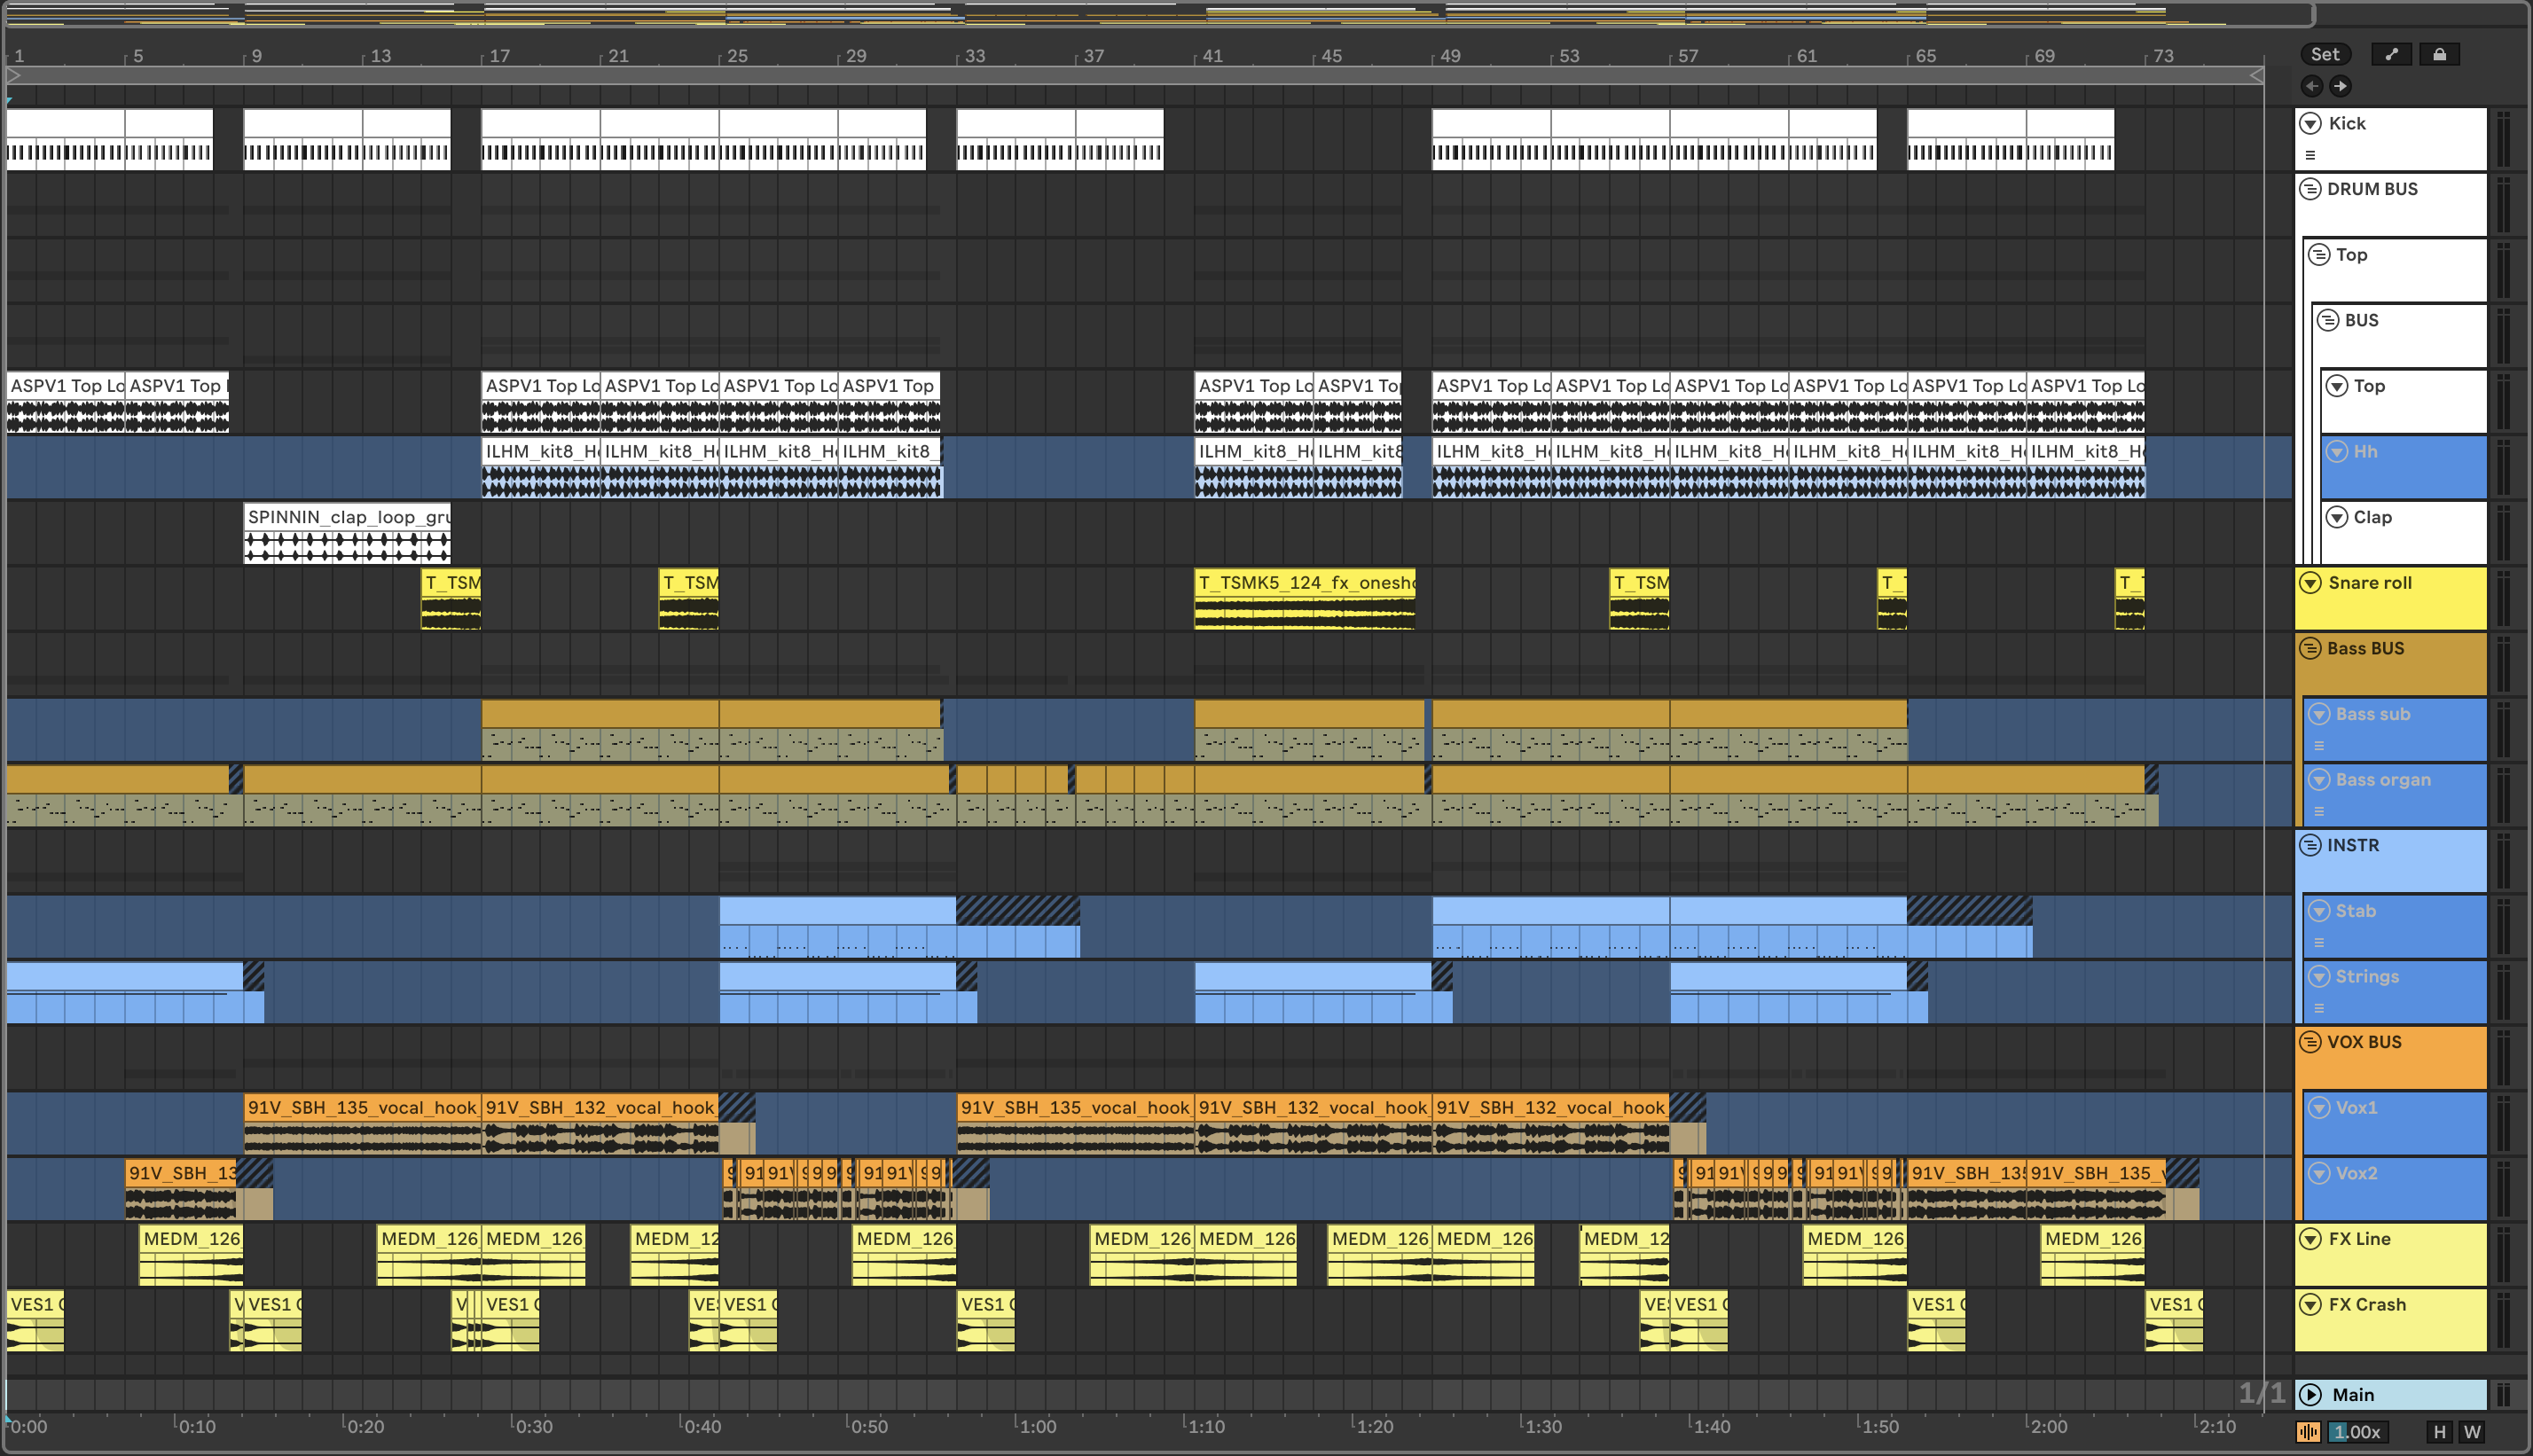Fold the Bass BUS group track
The width and height of the screenshot is (2533, 1456).
[2310, 648]
